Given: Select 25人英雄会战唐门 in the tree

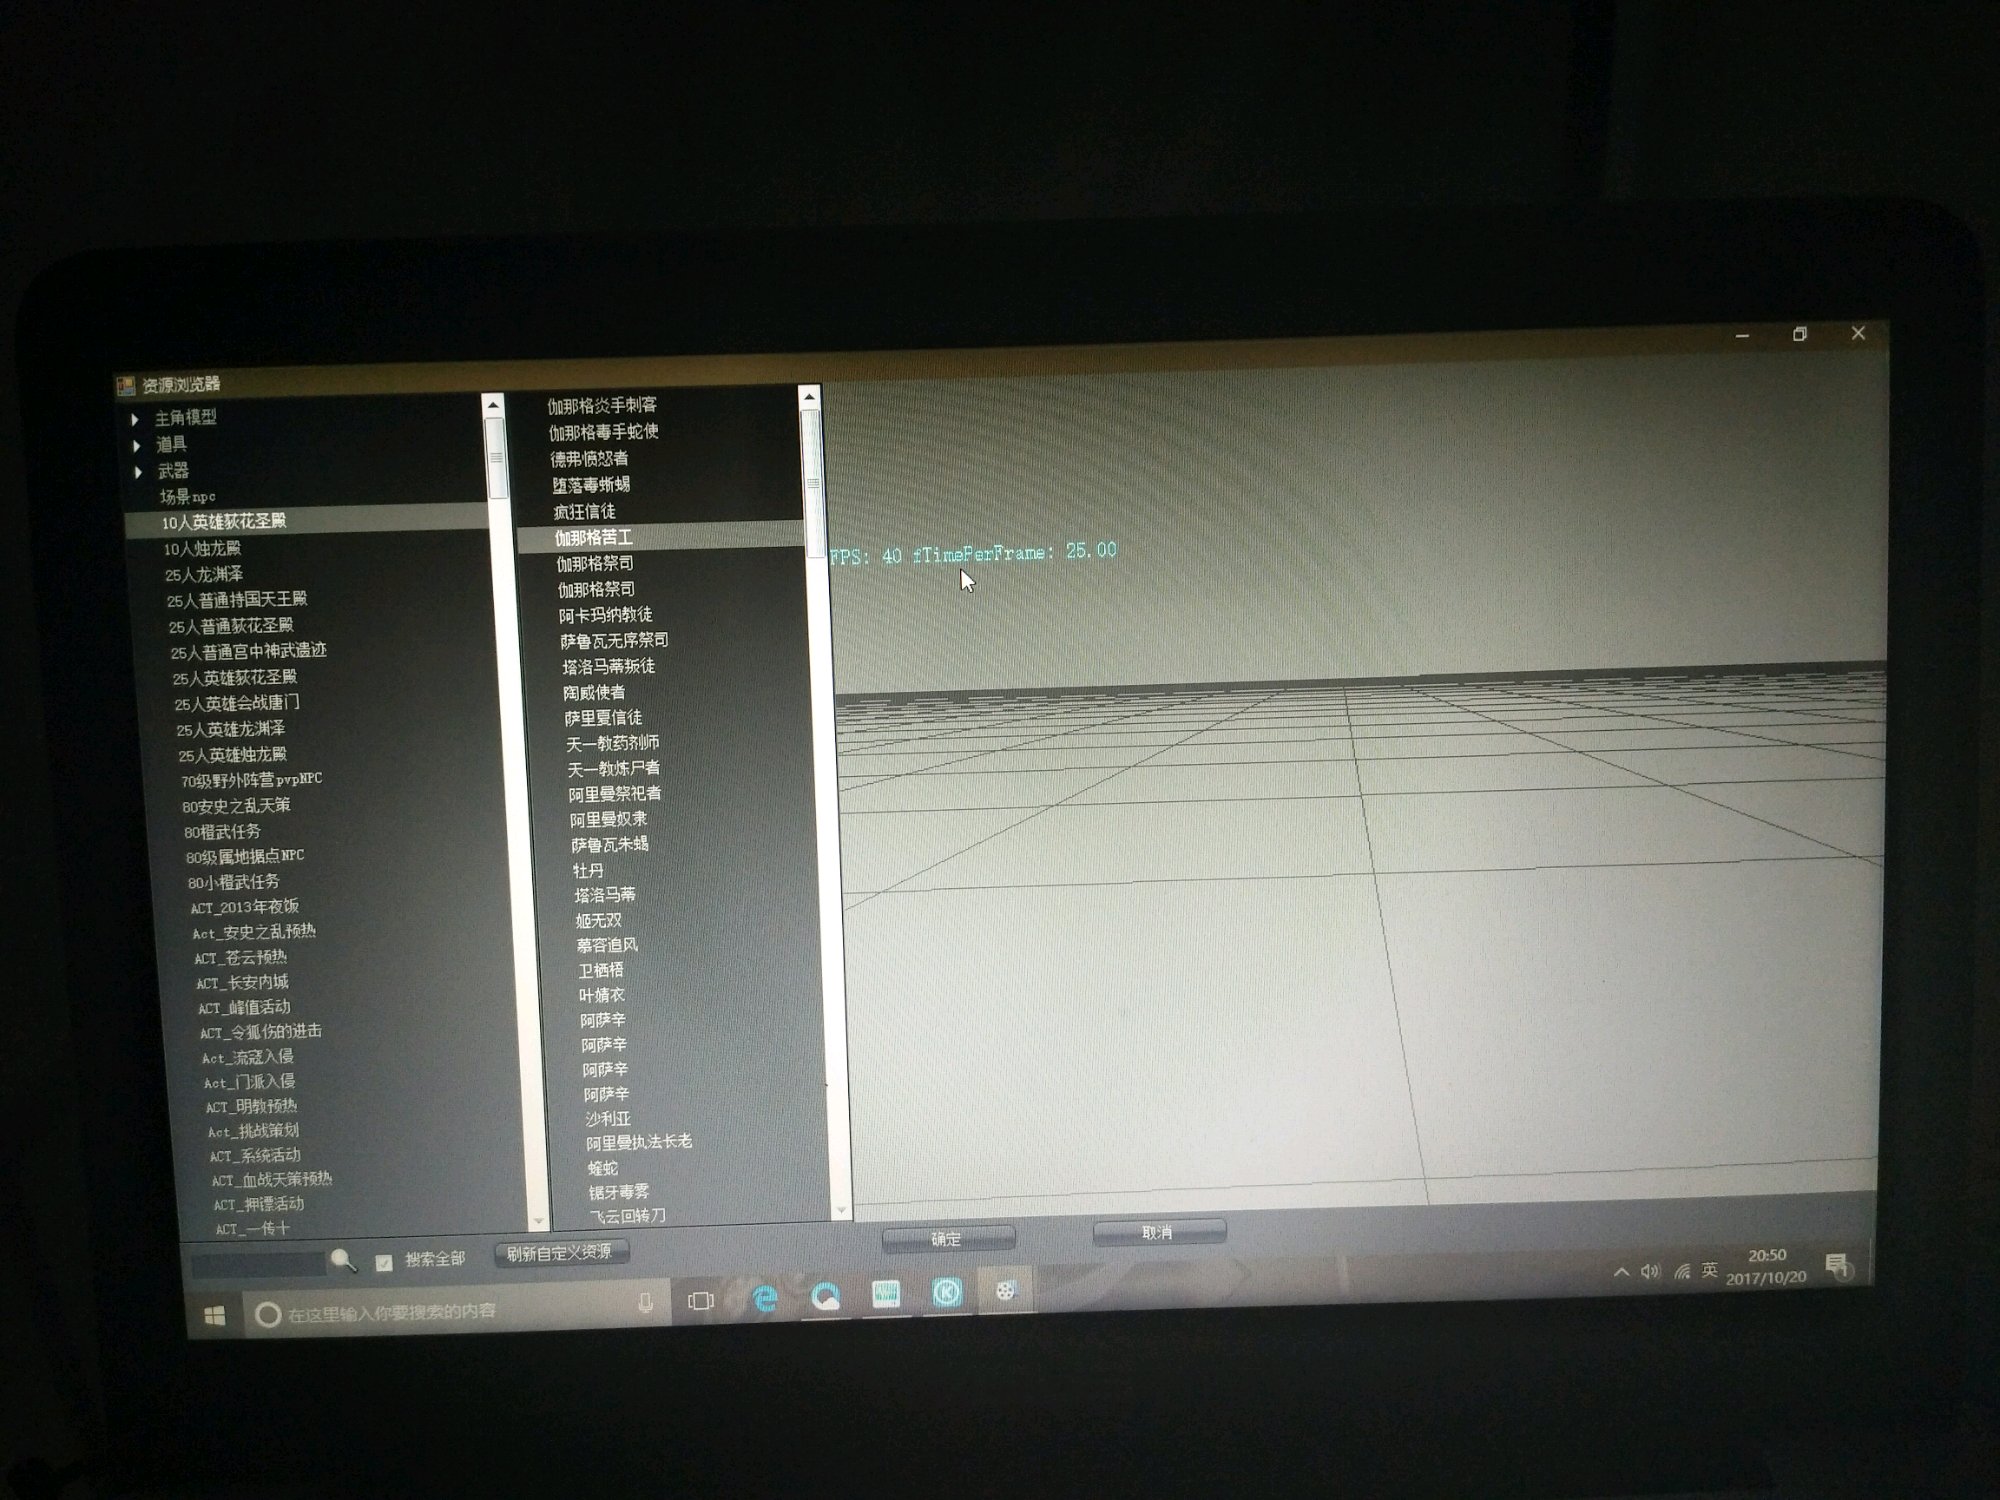Looking at the screenshot, I should (x=237, y=704).
